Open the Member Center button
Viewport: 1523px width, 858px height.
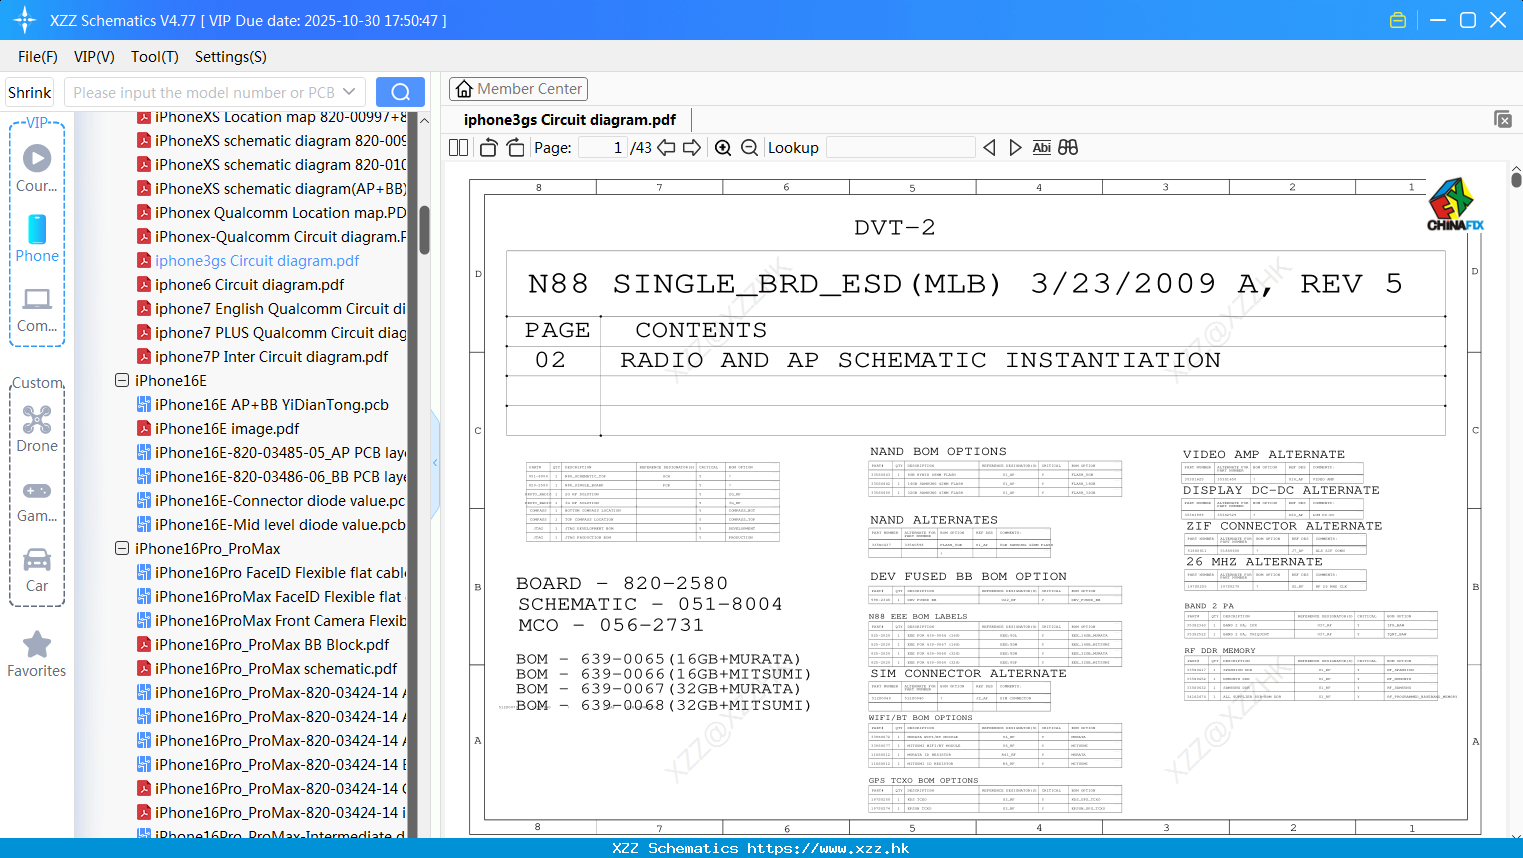point(518,89)
